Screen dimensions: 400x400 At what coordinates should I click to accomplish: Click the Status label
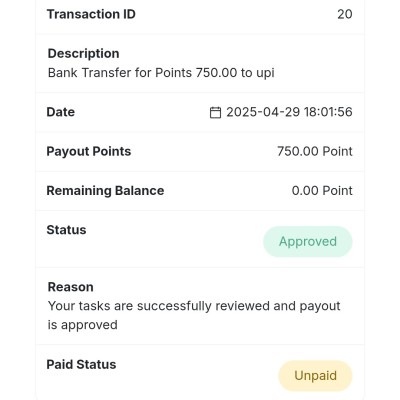tap(66, 230)
